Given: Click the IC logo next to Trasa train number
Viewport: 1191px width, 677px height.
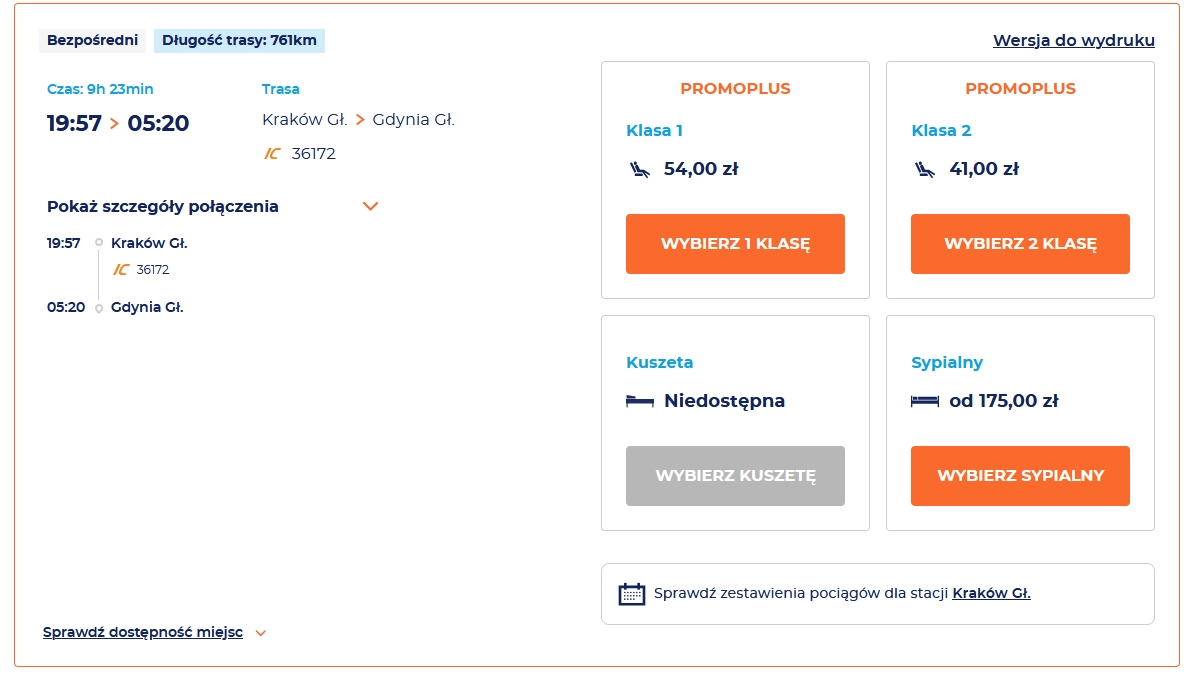Looking at the screenshot, I should coord(272,153).
